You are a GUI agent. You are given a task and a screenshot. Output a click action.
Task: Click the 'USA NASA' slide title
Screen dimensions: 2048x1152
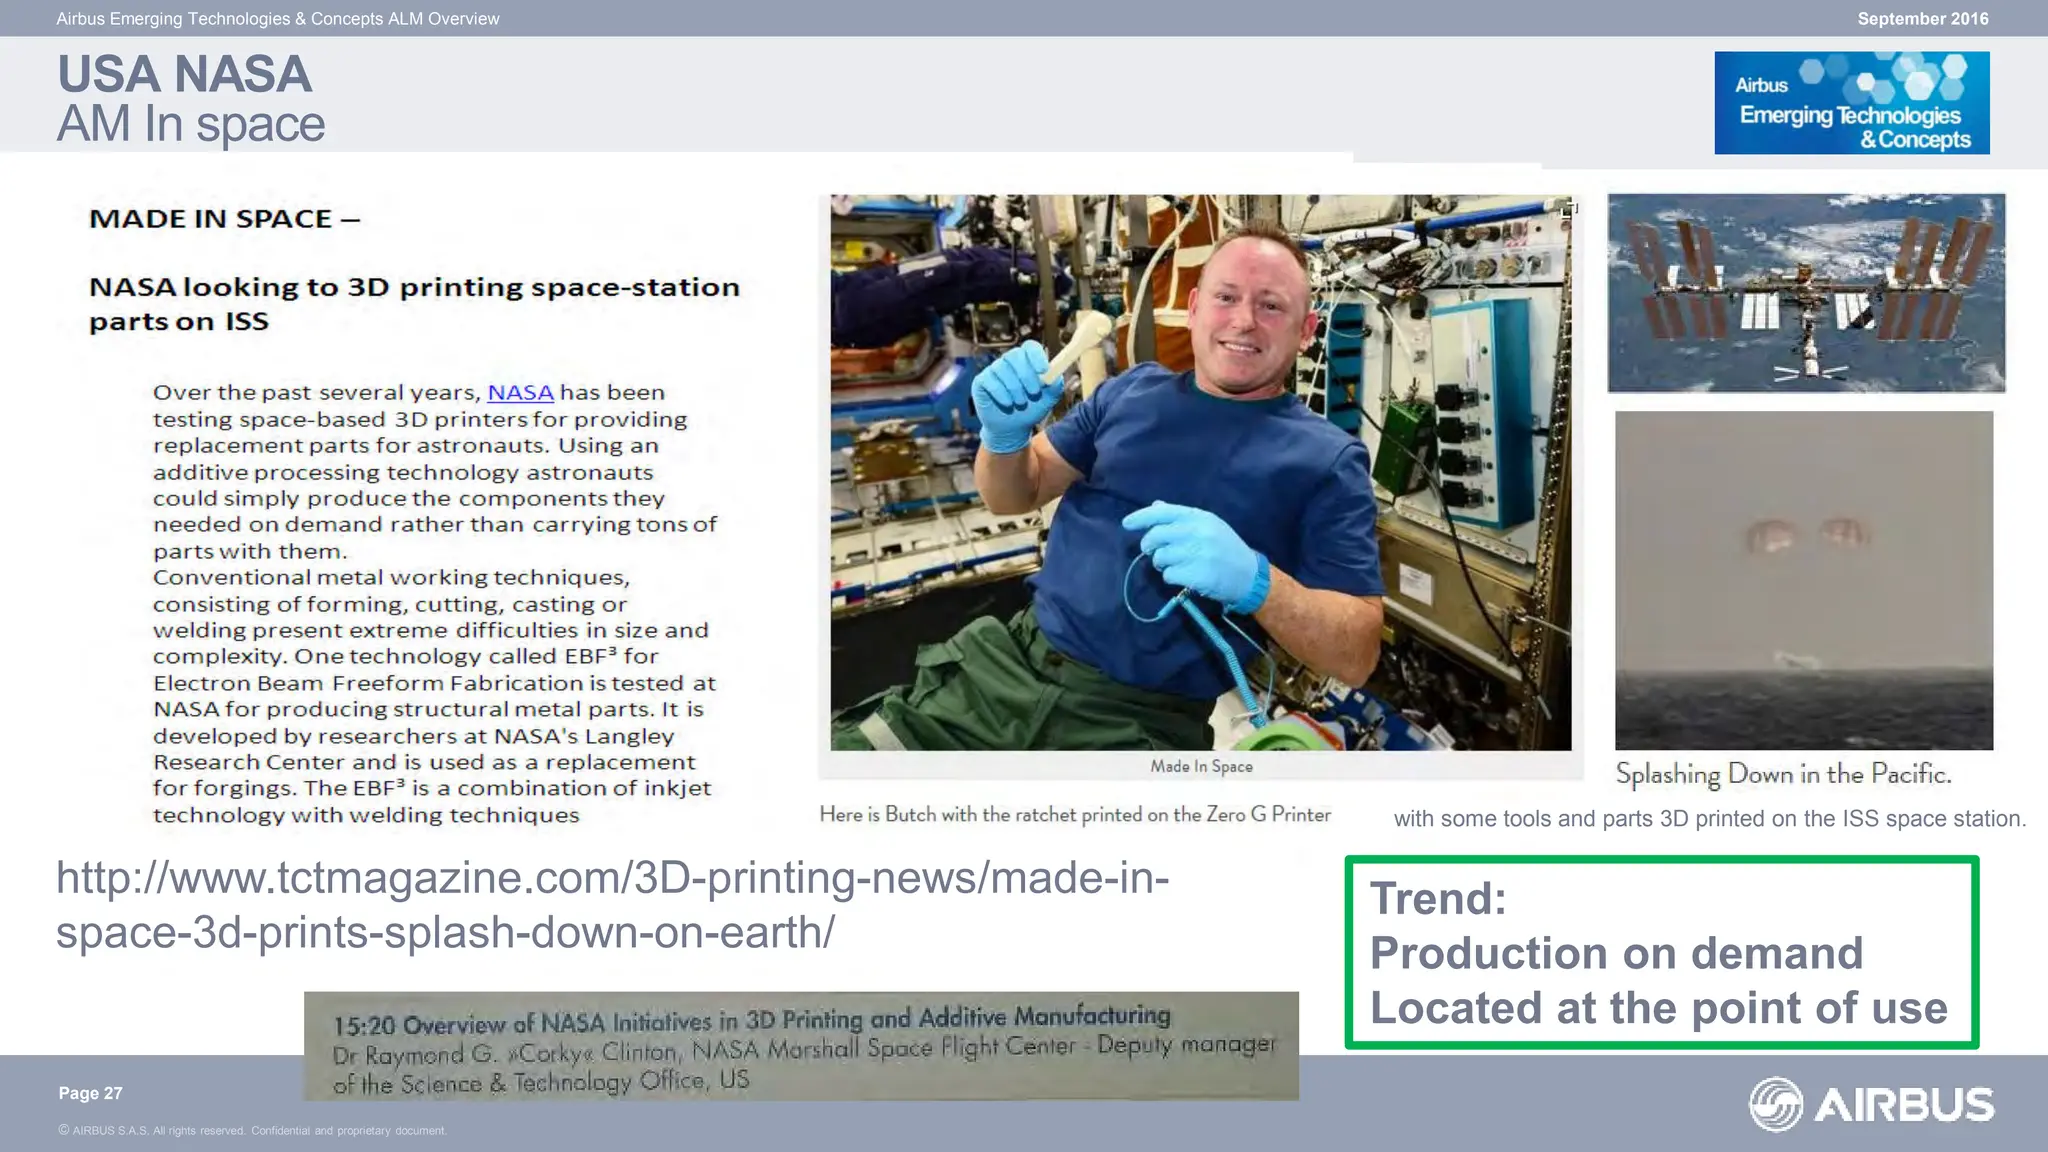185,74
